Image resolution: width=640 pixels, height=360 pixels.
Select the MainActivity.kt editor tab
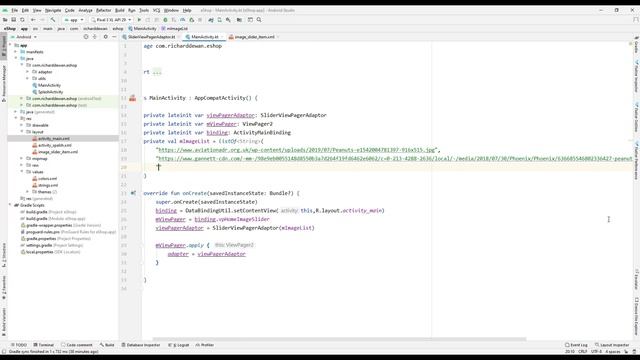pos(204,37)
